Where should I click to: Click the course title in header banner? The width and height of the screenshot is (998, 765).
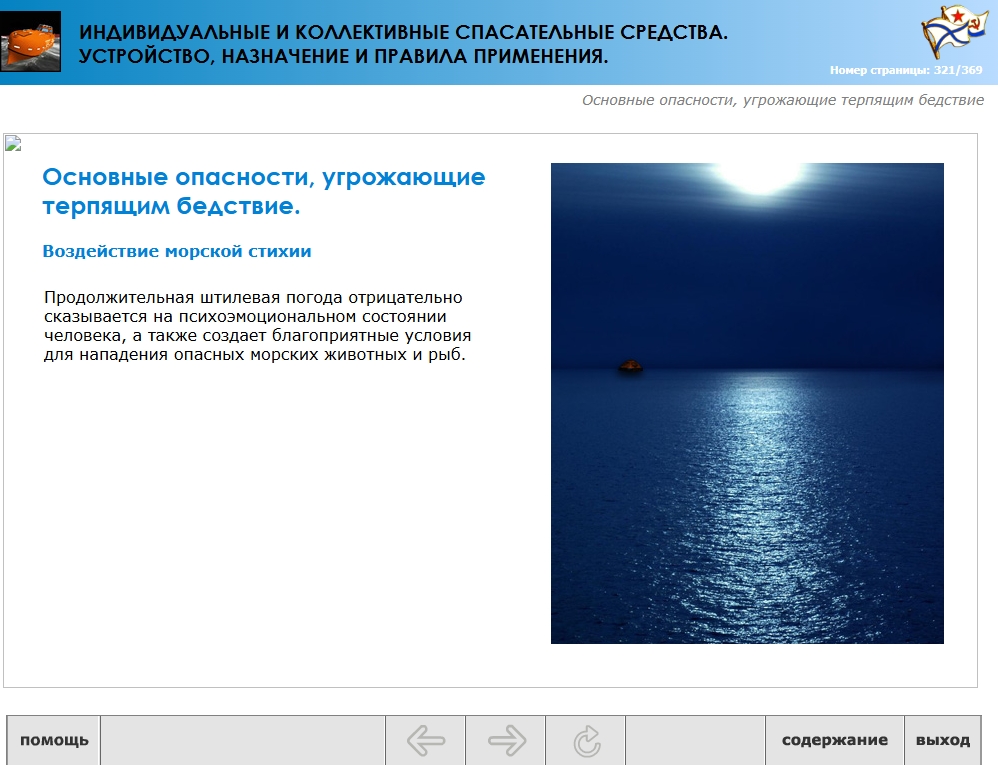tap(403, 45)
